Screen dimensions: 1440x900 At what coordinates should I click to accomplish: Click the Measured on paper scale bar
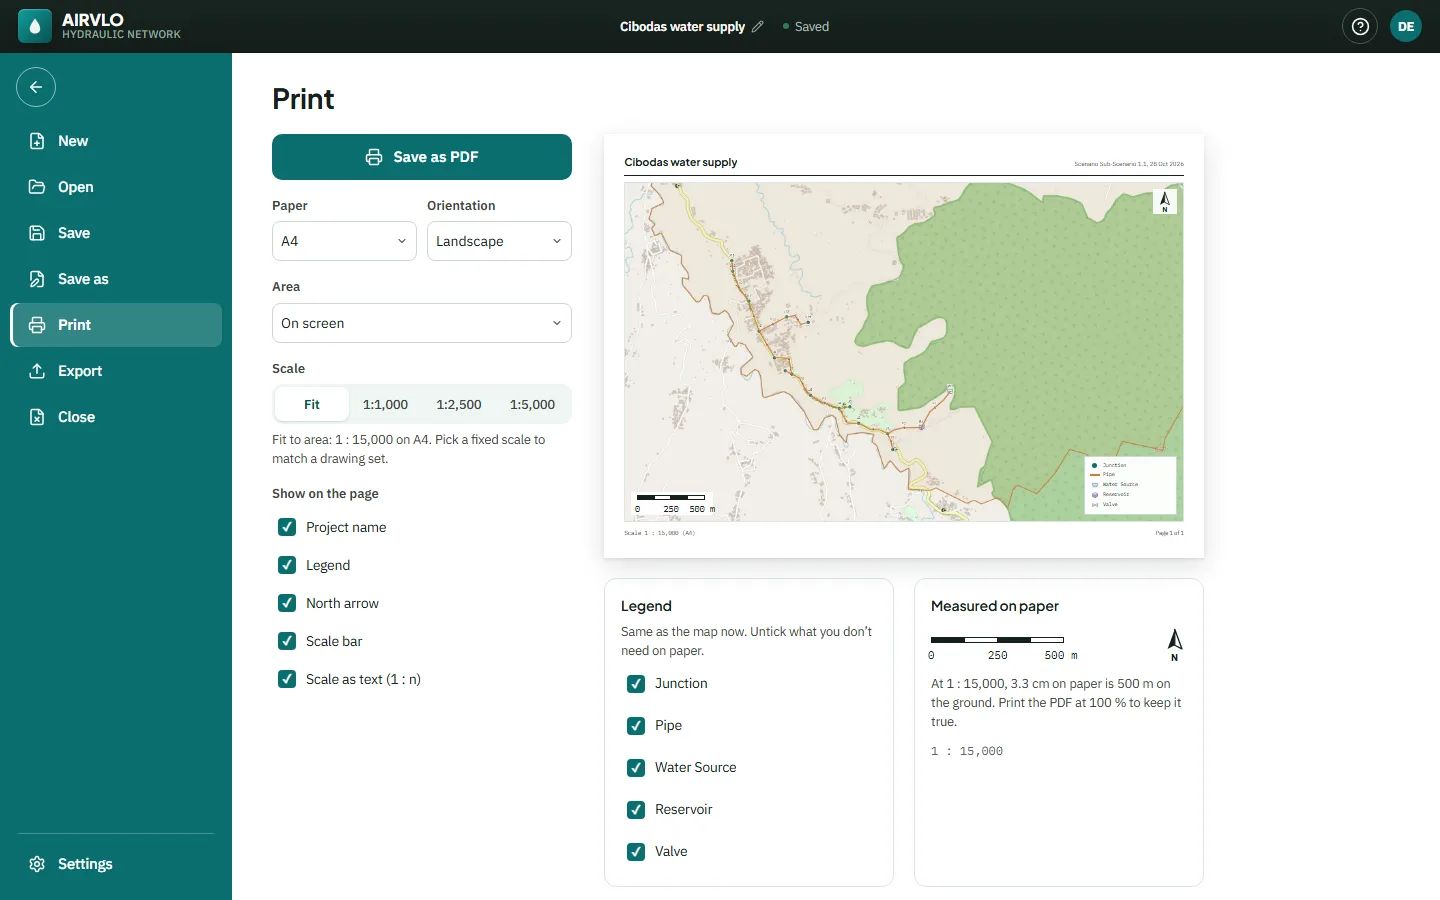pos(1004,647)
